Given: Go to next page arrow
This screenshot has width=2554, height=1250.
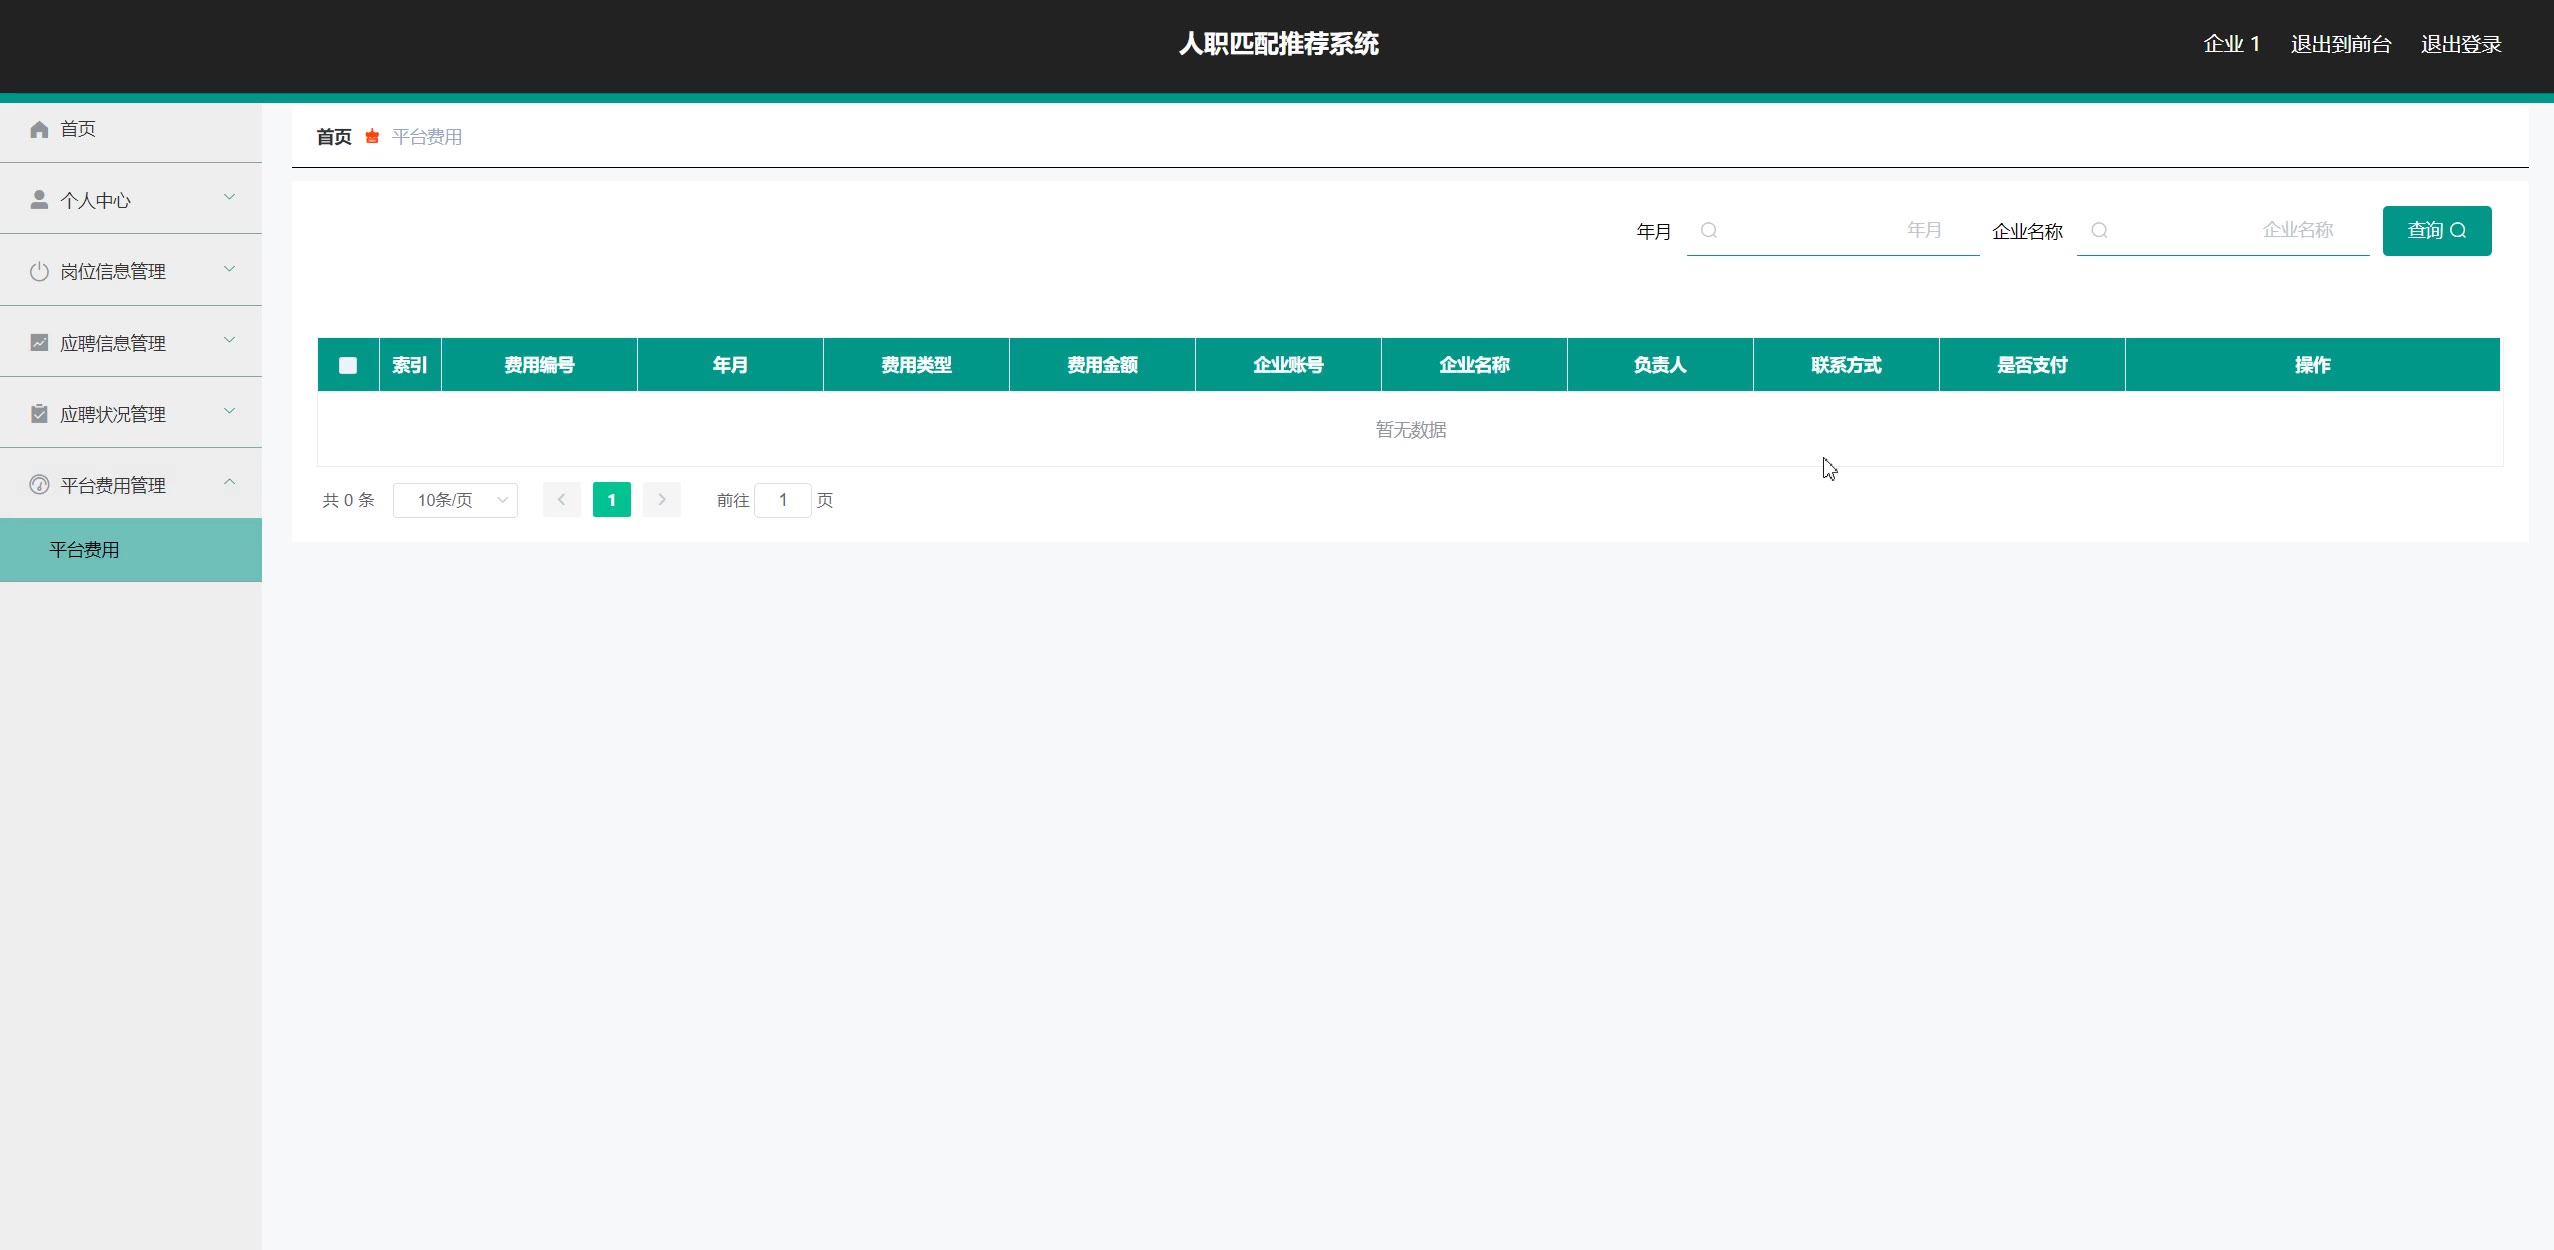Looking at the screenshot, I should click(662, 499).
